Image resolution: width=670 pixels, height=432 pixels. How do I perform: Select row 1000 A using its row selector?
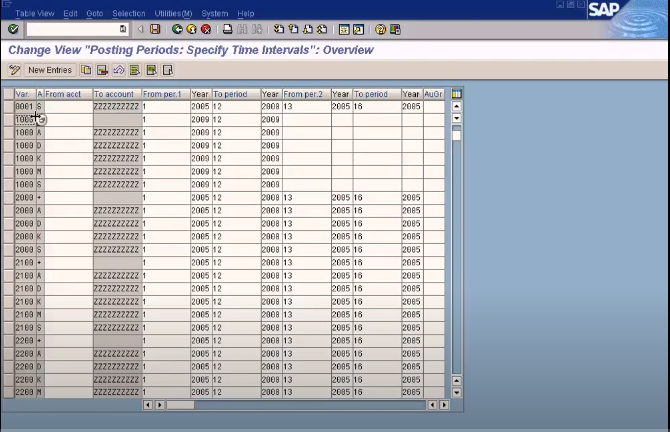click(9, 132)
